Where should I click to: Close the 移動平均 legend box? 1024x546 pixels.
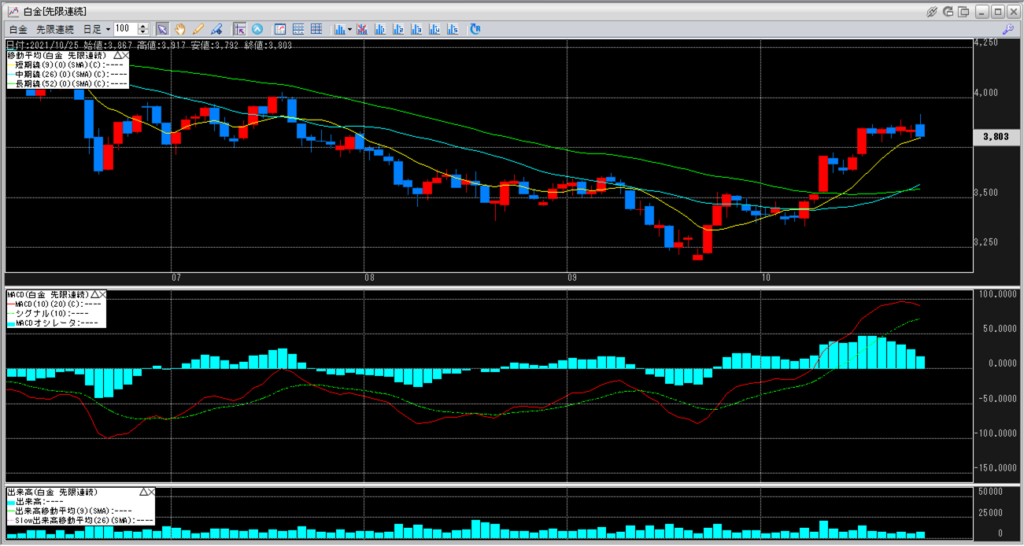pyautogui.click(x=125, y=56)
